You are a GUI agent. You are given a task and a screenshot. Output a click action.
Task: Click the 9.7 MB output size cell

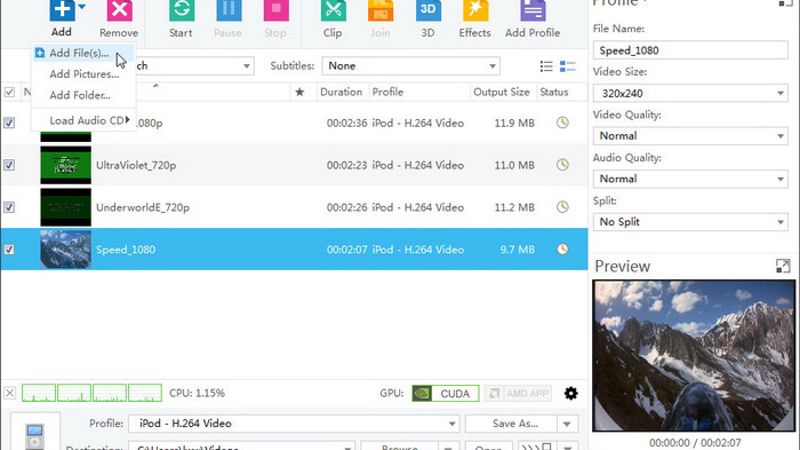coord(517,249)
